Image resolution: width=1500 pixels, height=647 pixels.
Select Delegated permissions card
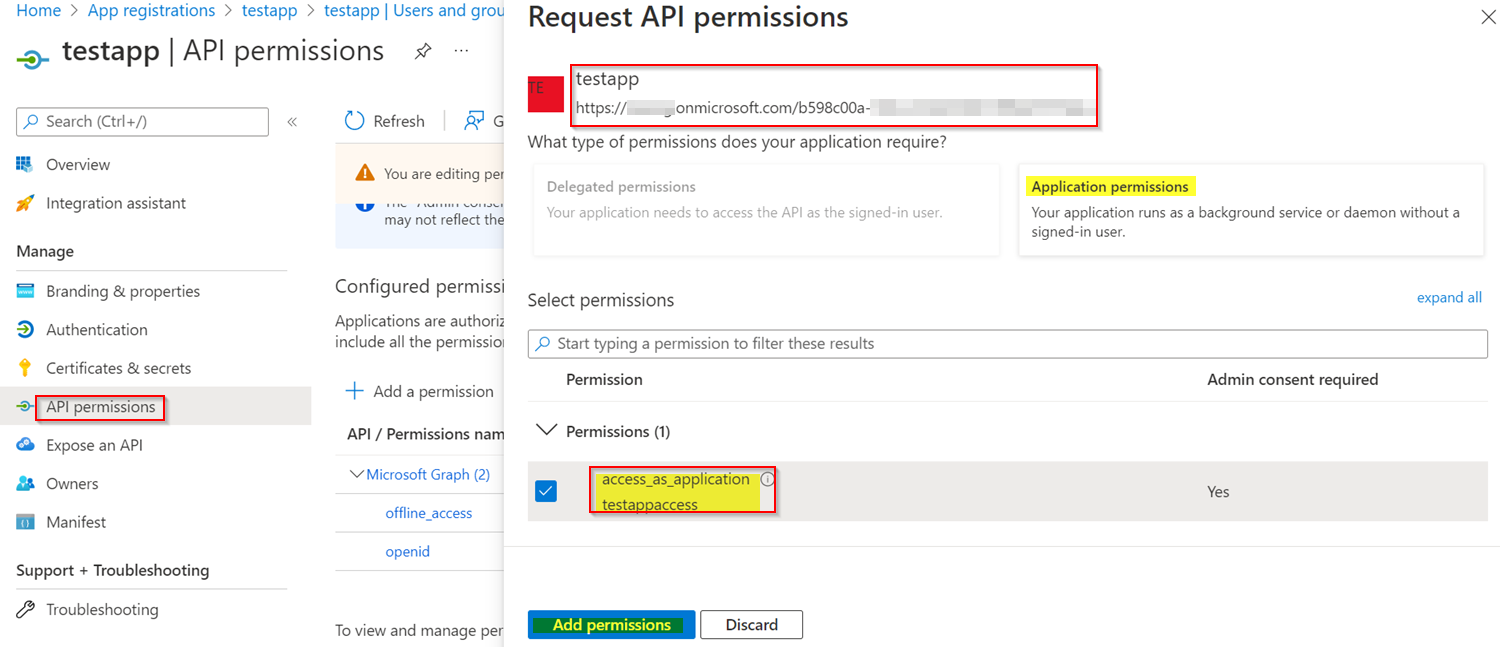pyautogui.click(x=766, y=210)
